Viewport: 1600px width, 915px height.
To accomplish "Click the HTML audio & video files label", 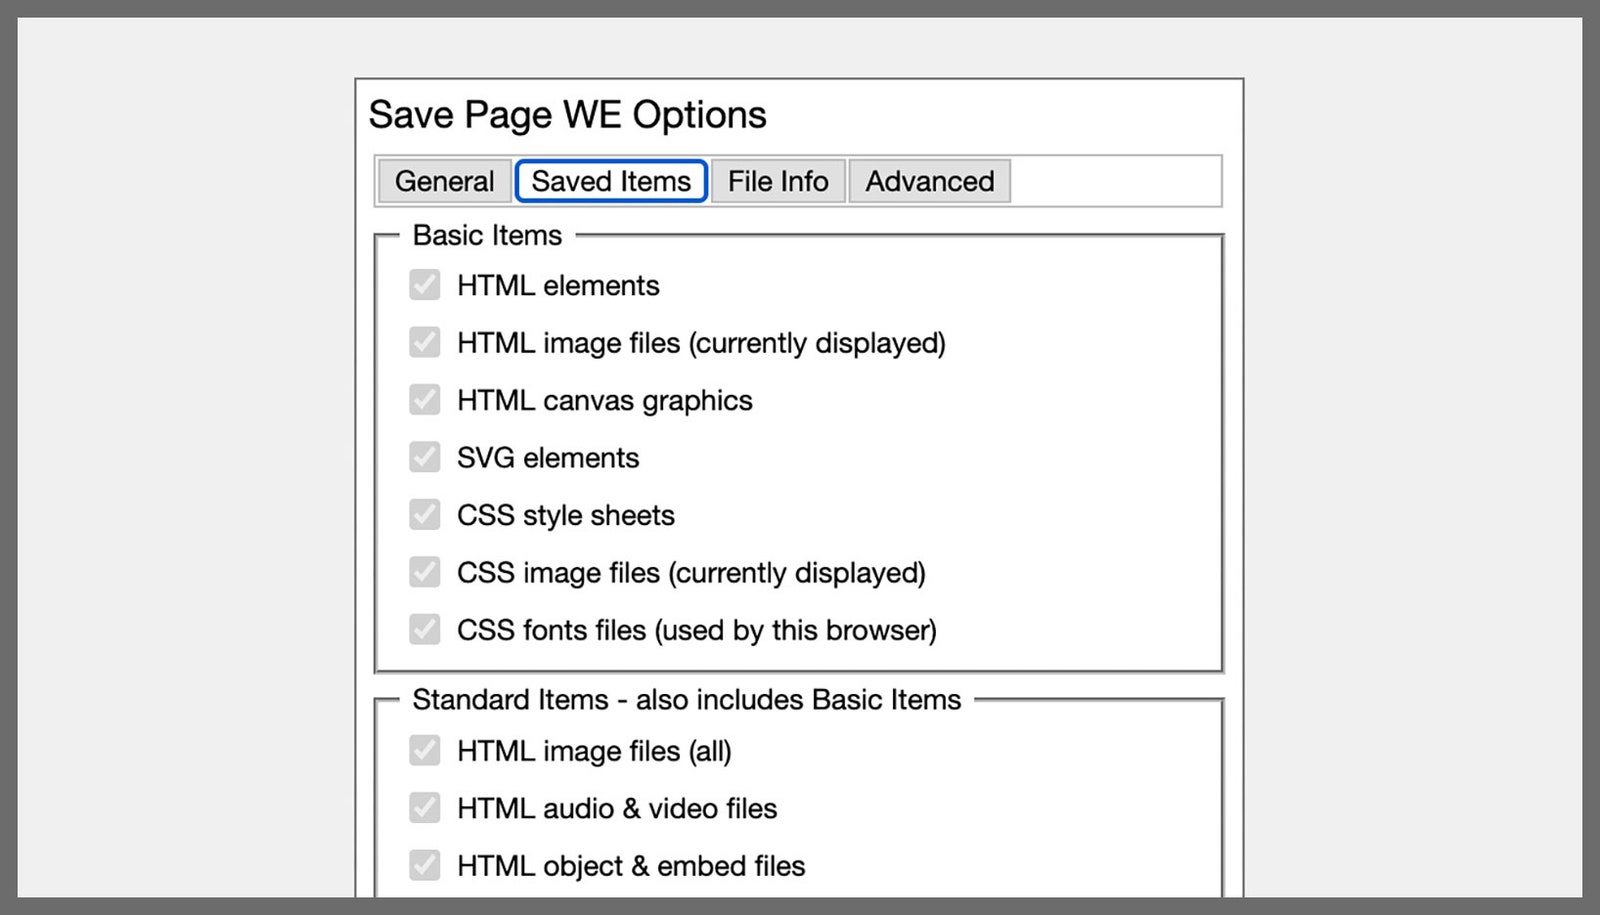I will pyautogui.click(x=617, y=809).
